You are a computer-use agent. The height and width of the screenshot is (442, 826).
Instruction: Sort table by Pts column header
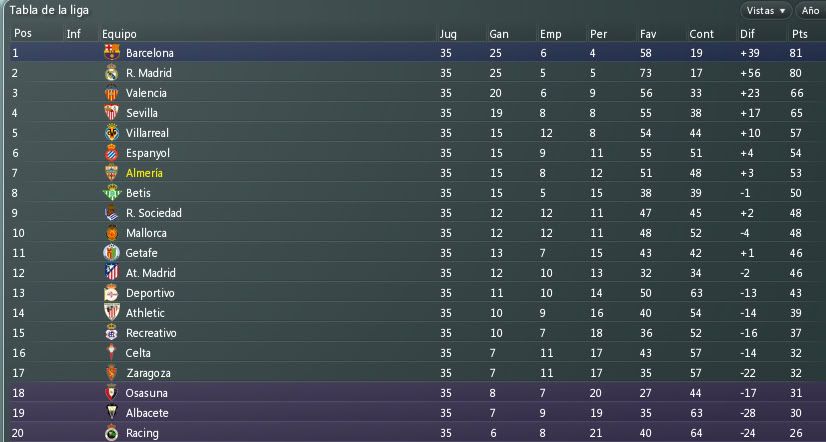(799, 34)
